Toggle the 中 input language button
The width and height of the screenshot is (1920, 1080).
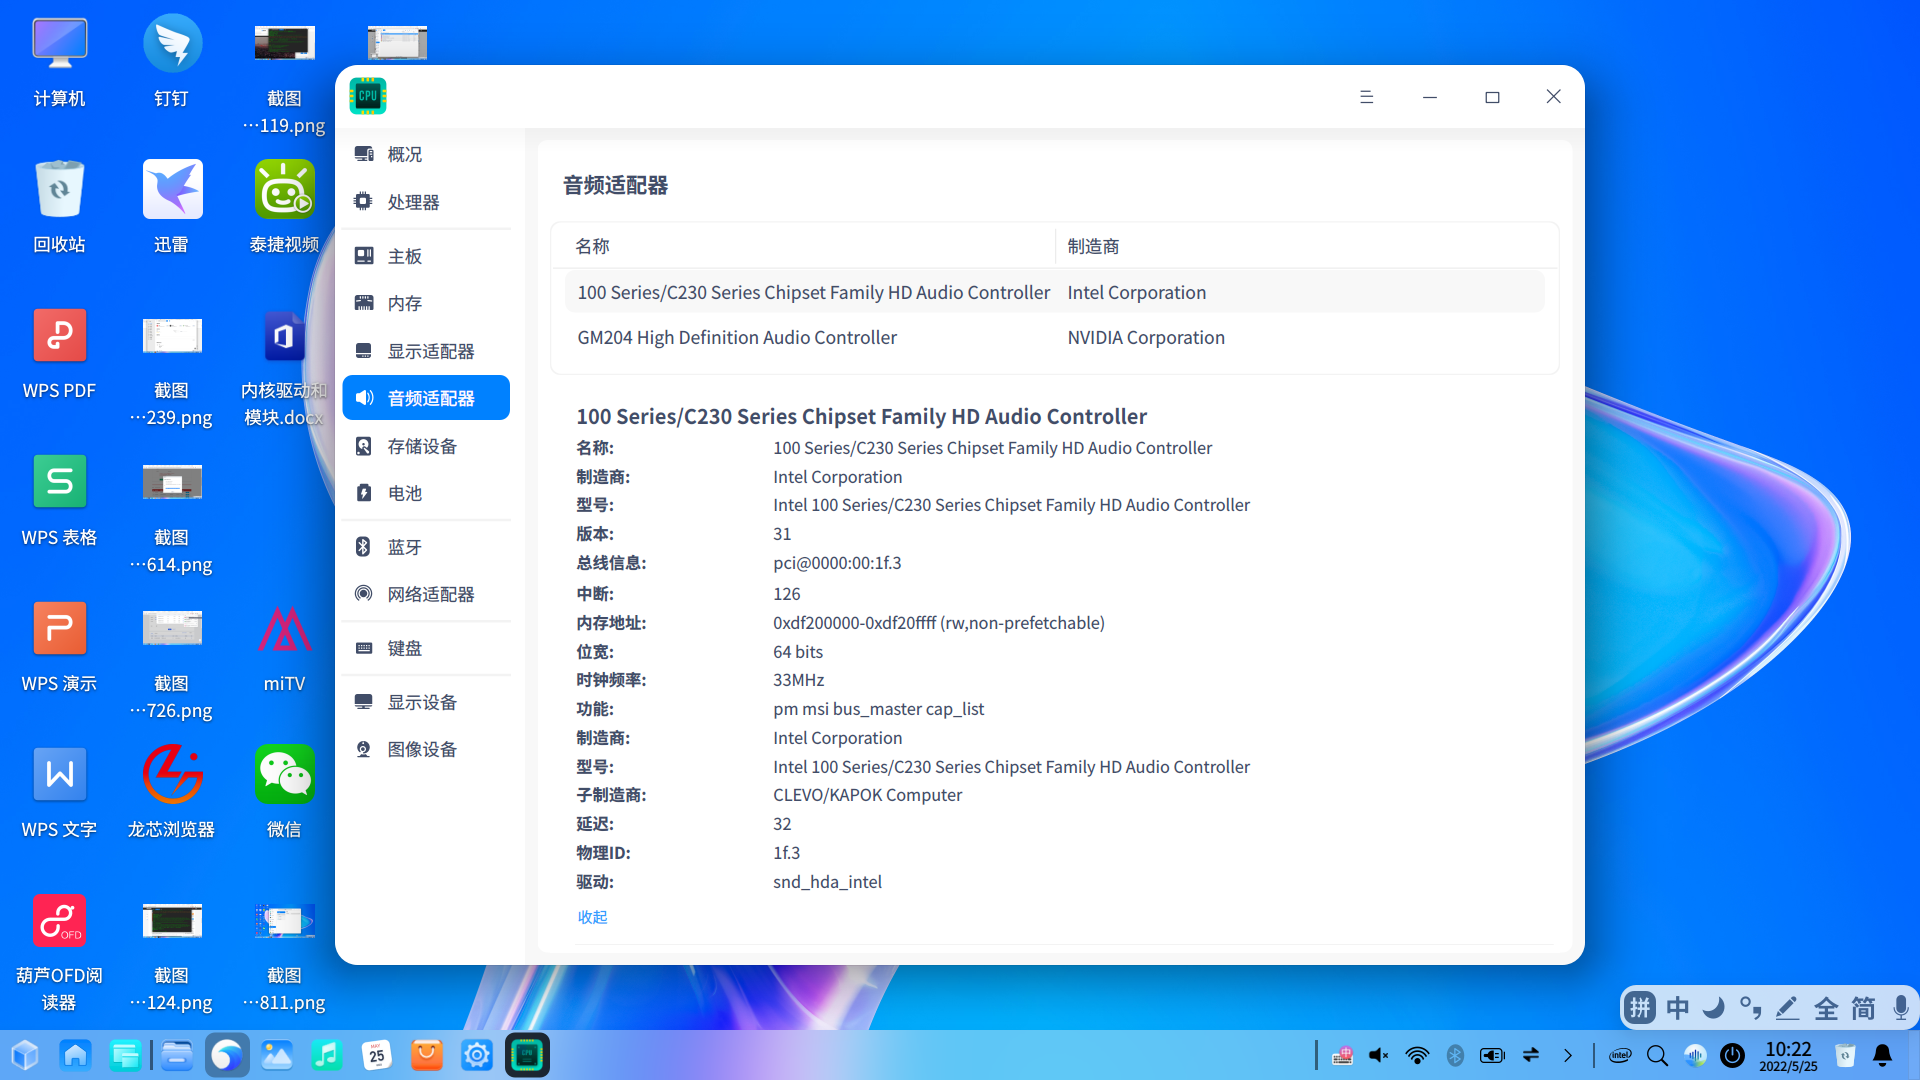(1678, 1008)
